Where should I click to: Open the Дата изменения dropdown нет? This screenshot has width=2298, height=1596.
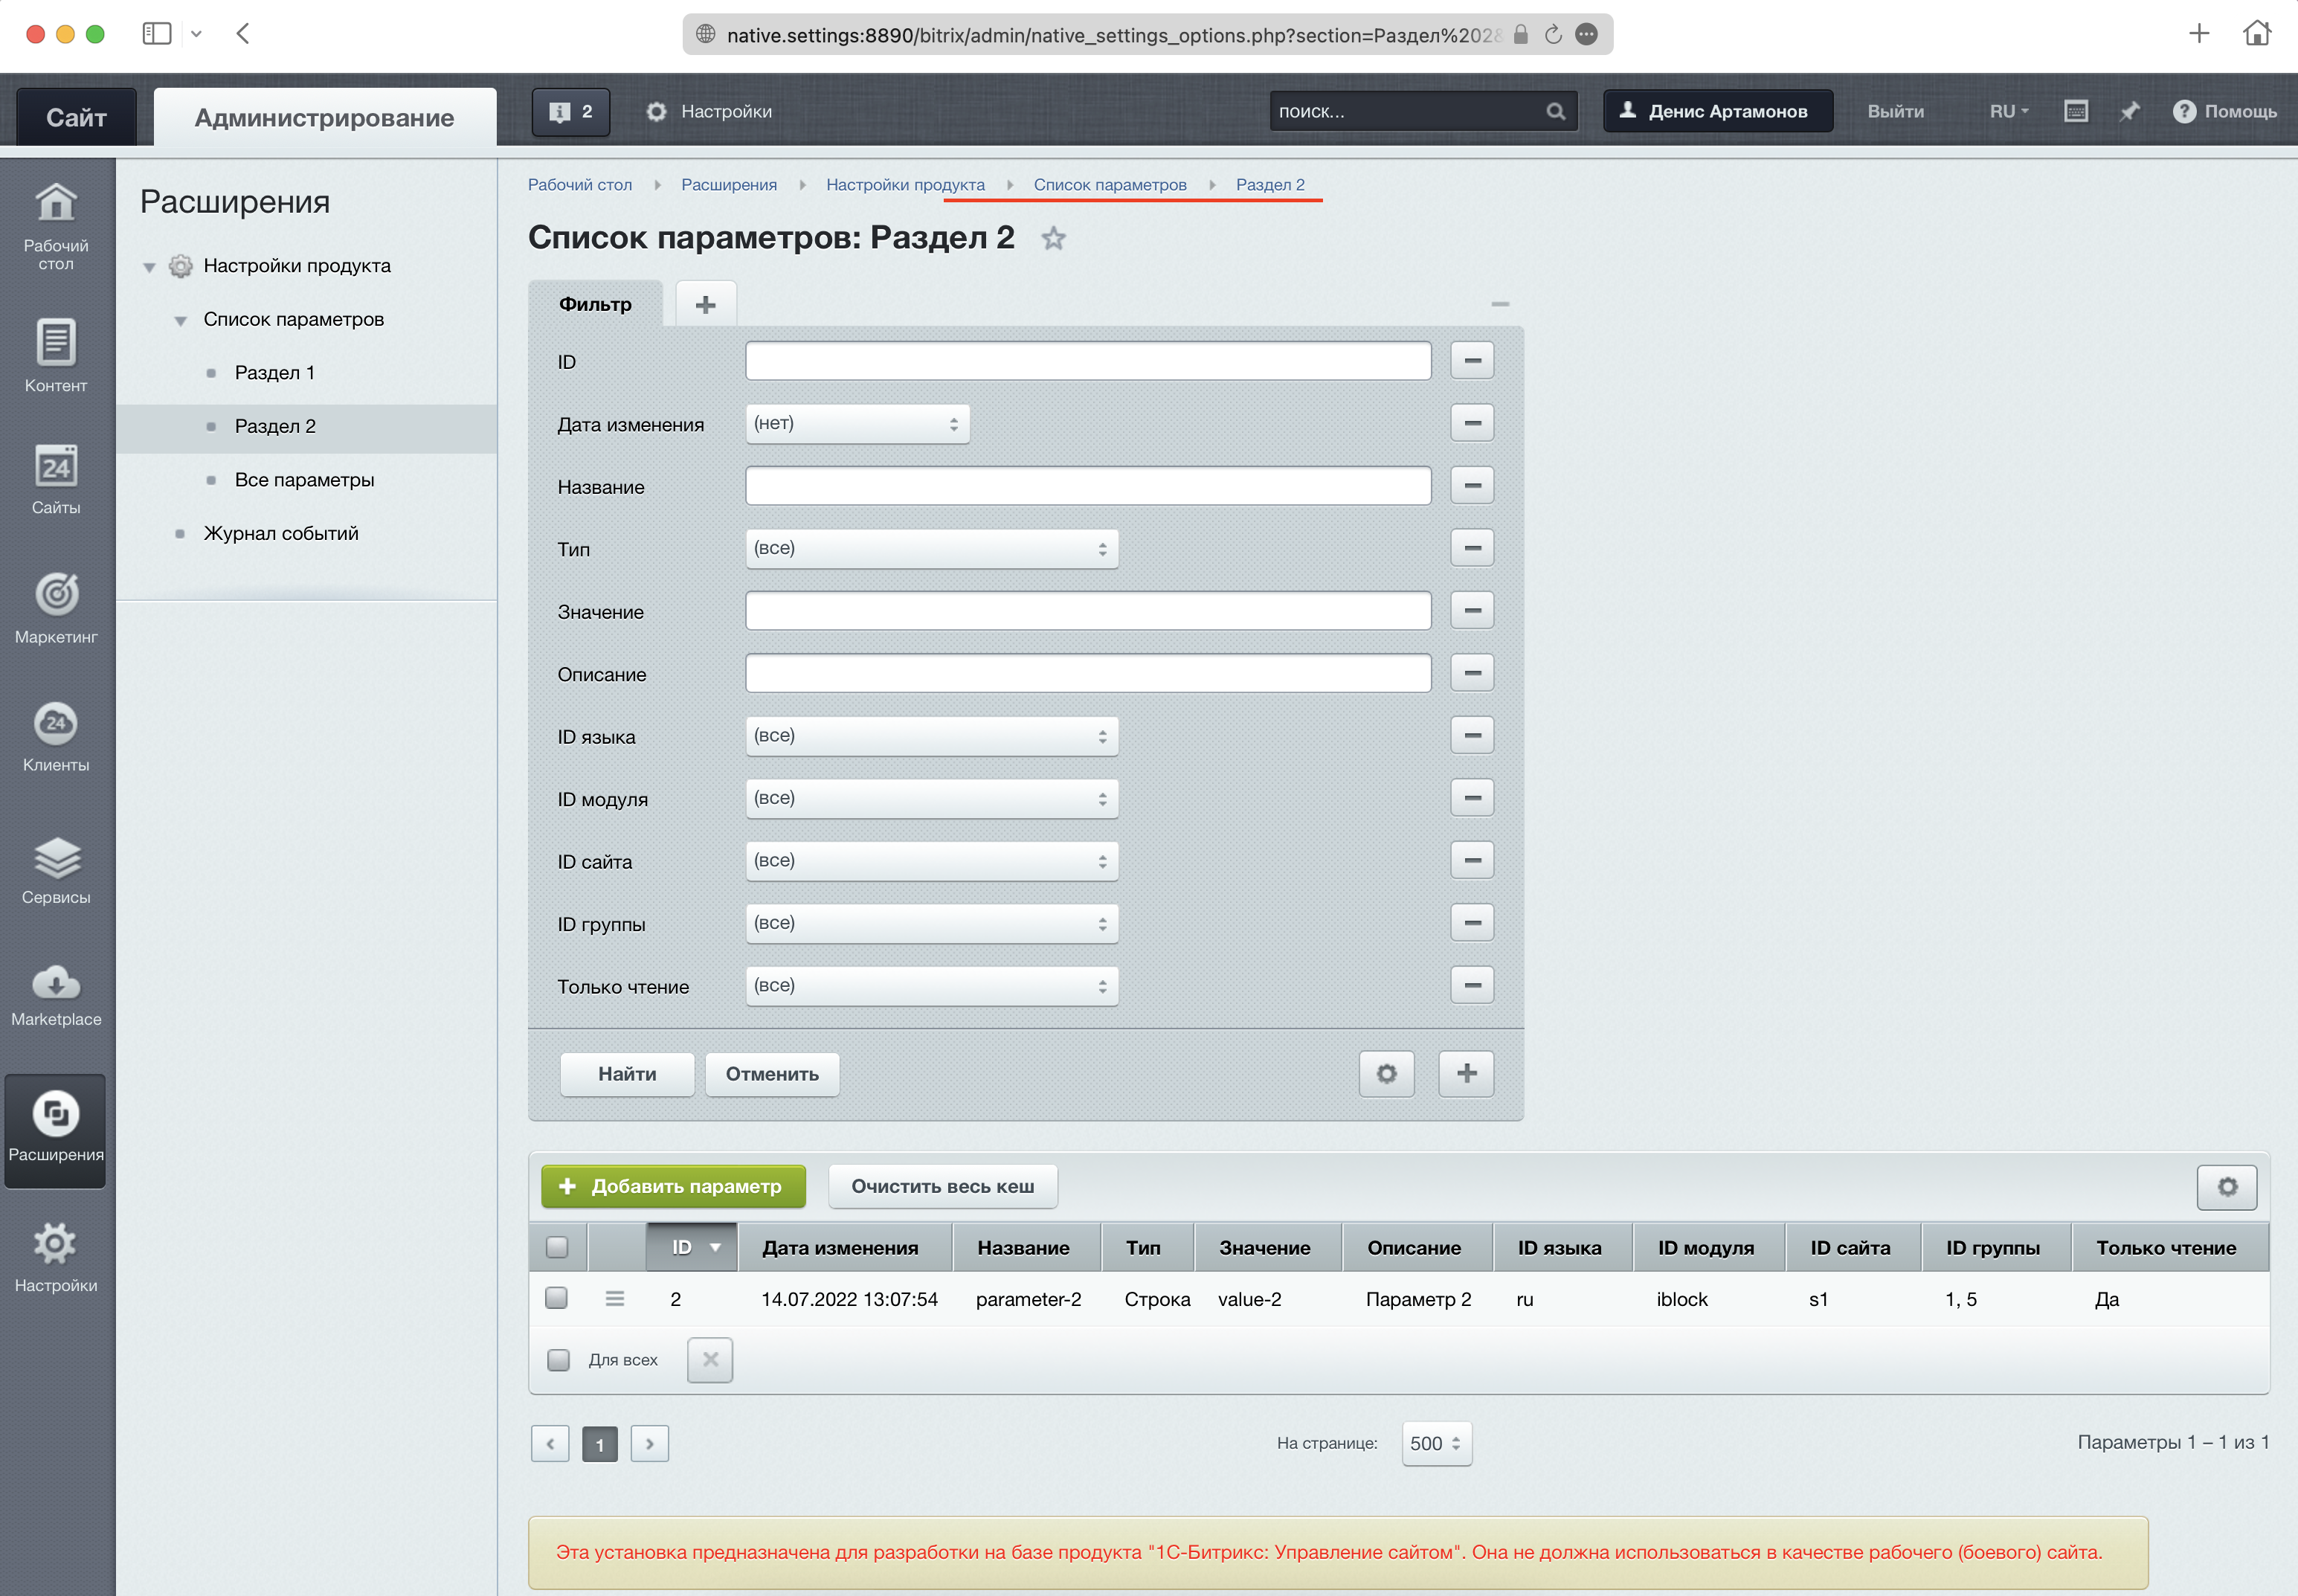[x=857, y=422]
